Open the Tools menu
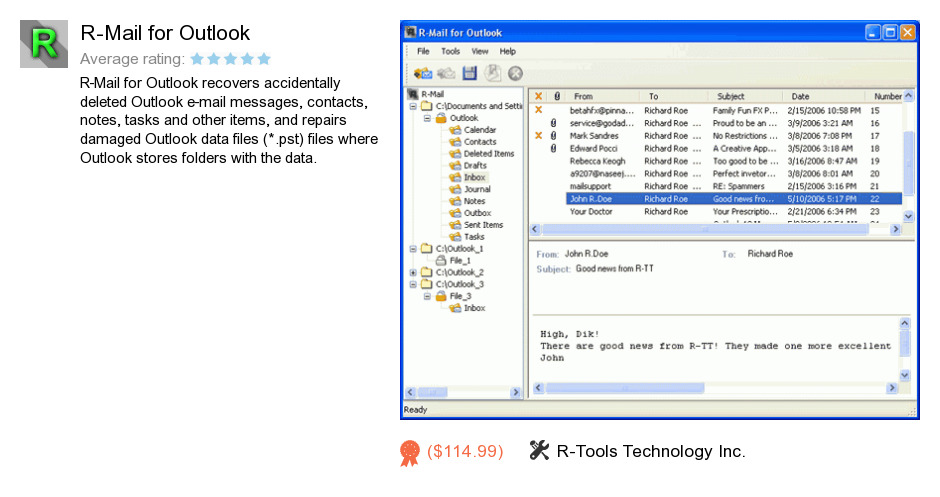The width and height of the screenshot is (940, 497). [450, 52]
